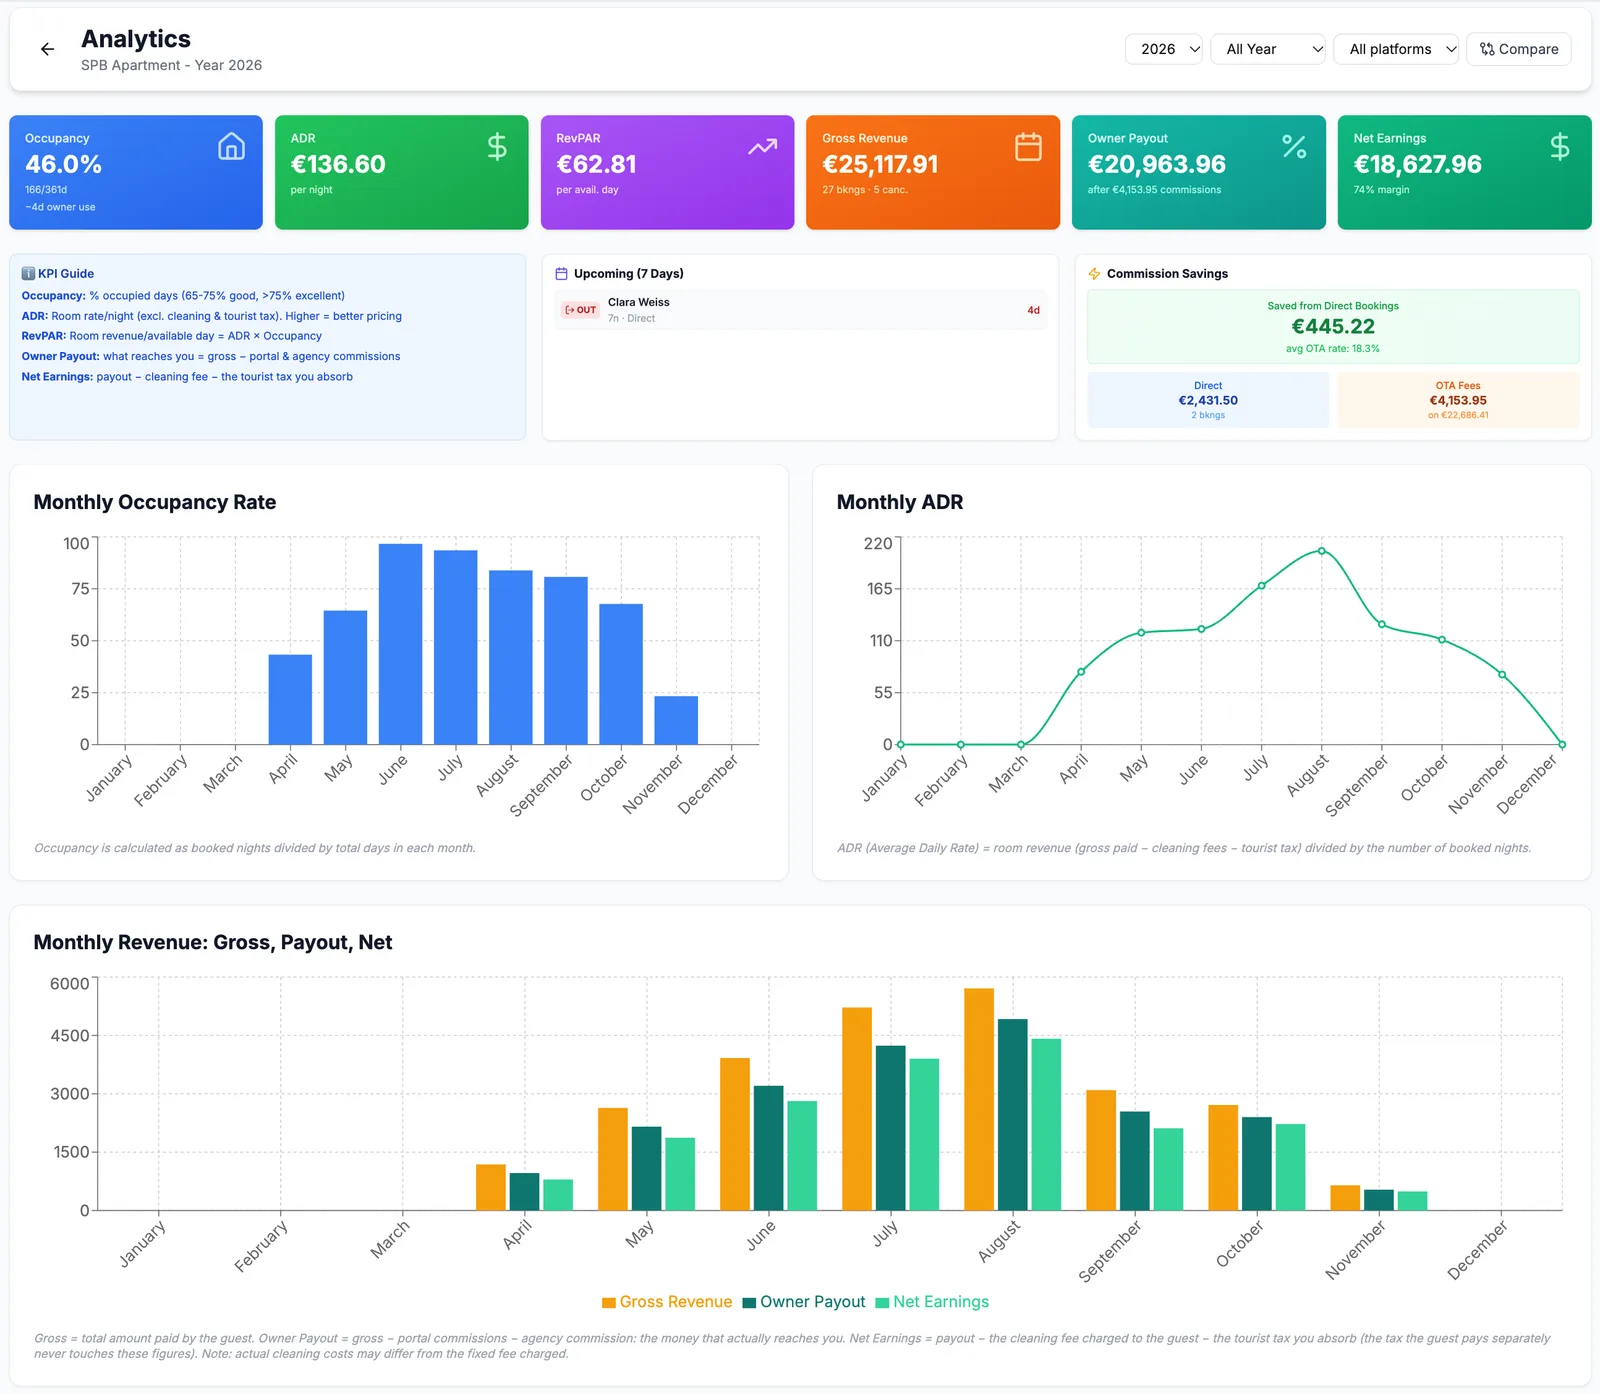Click the OUT badge next to Clara Weiss
The image size is (1600, 1394).
pos(580,310)
